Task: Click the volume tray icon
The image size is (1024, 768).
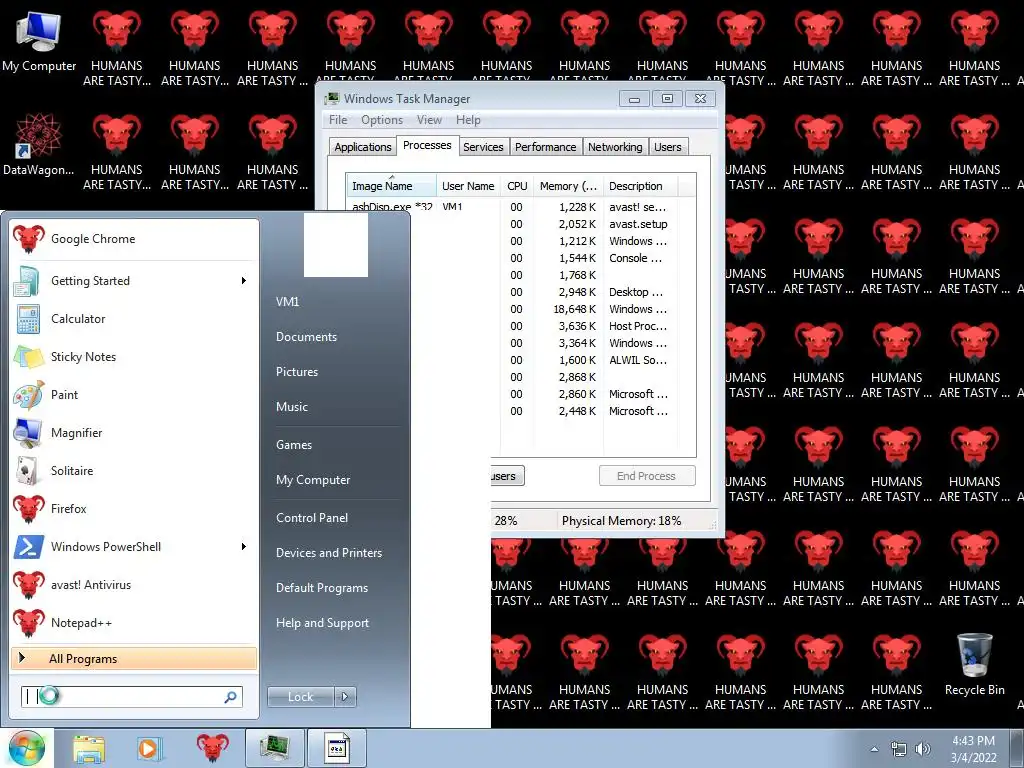Action: tap(922, 749)
